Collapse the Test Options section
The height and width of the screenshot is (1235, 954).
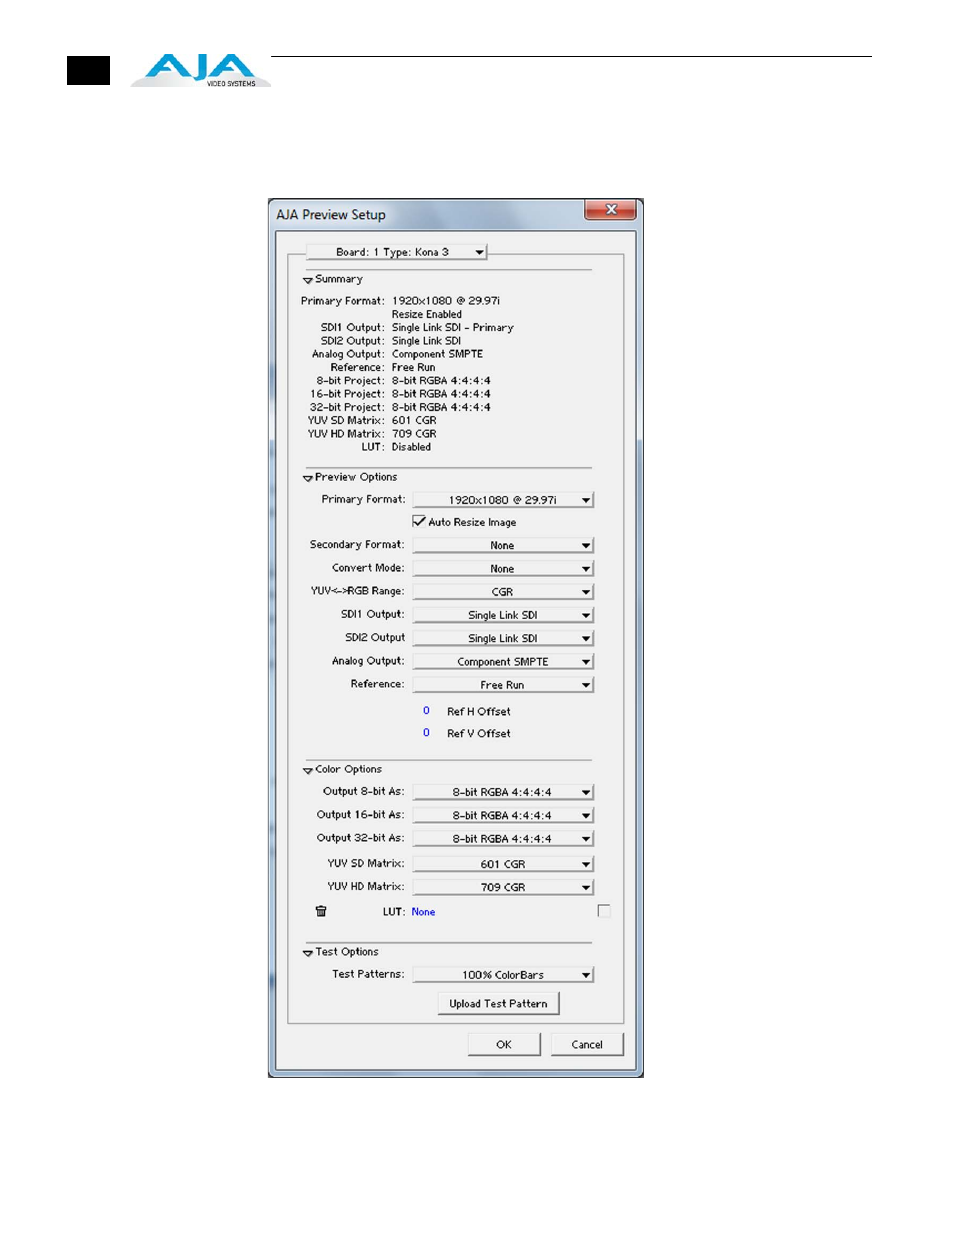coord(308,953)
